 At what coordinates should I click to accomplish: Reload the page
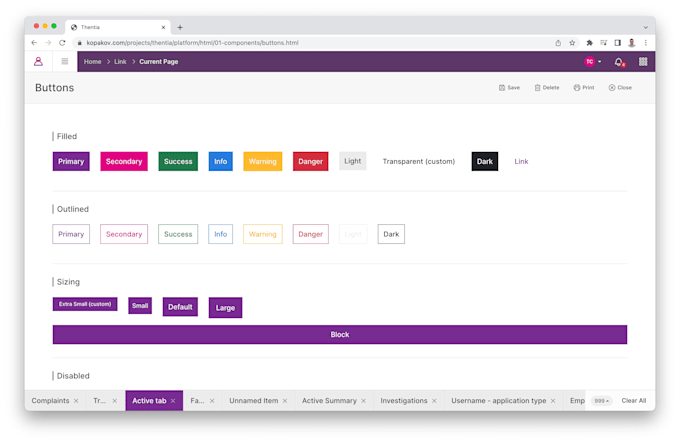62,42
